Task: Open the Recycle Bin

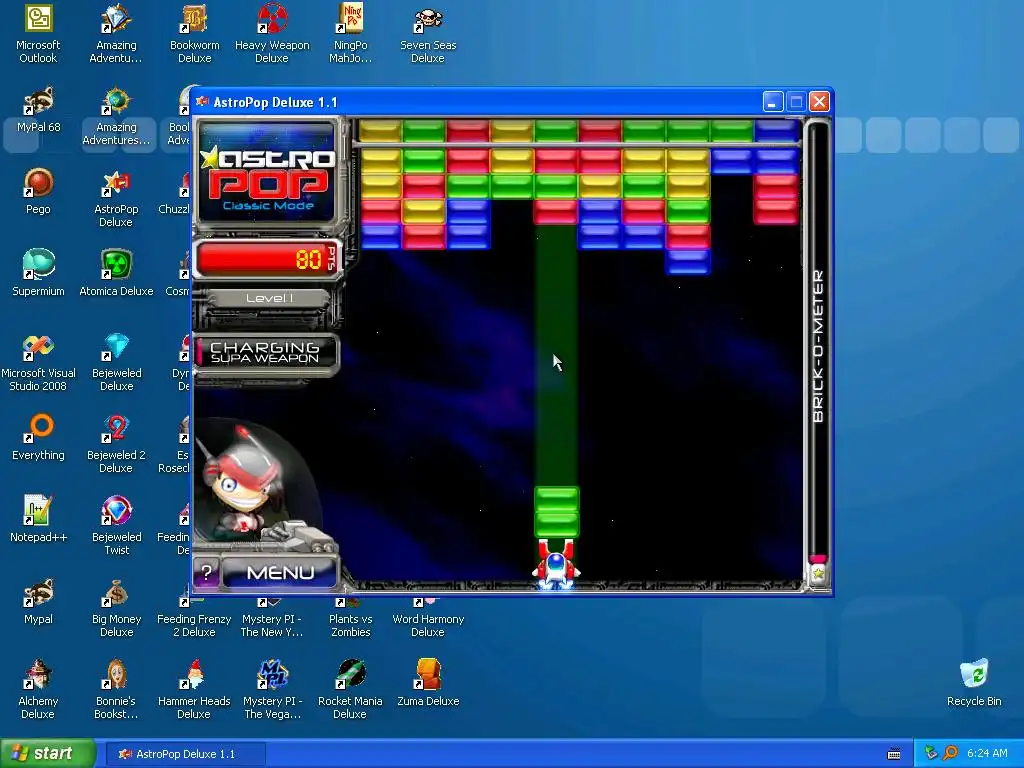Action: pos(974,683)
